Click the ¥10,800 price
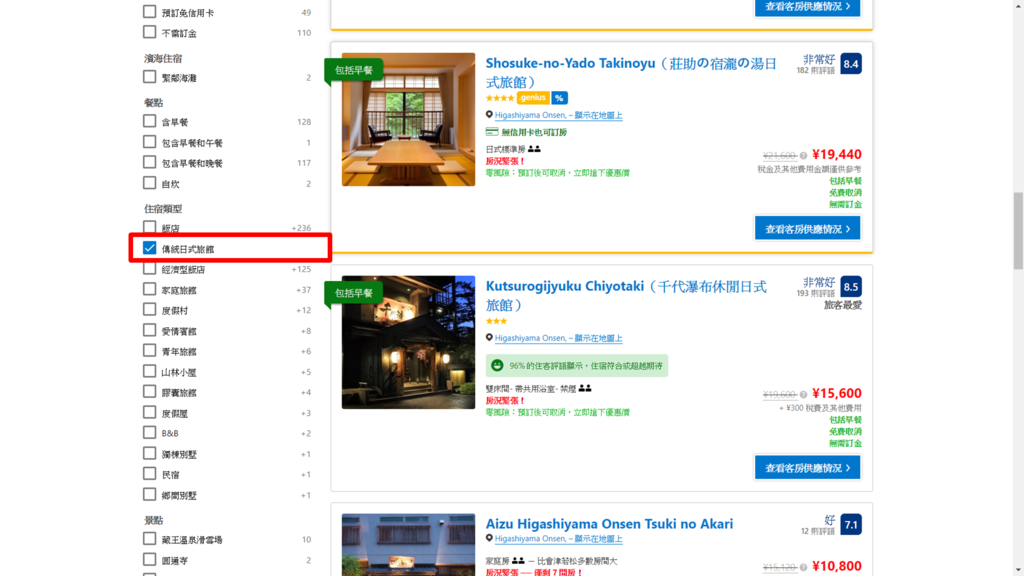This screenshot has height=576, width=1024. pos(837,566)
